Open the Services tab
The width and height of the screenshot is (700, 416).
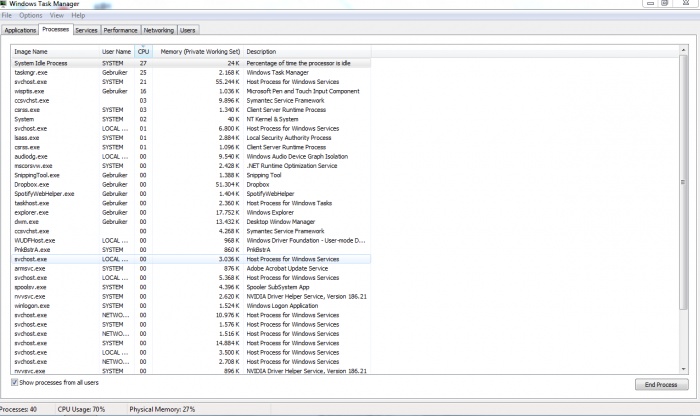[x=86, y=31]
